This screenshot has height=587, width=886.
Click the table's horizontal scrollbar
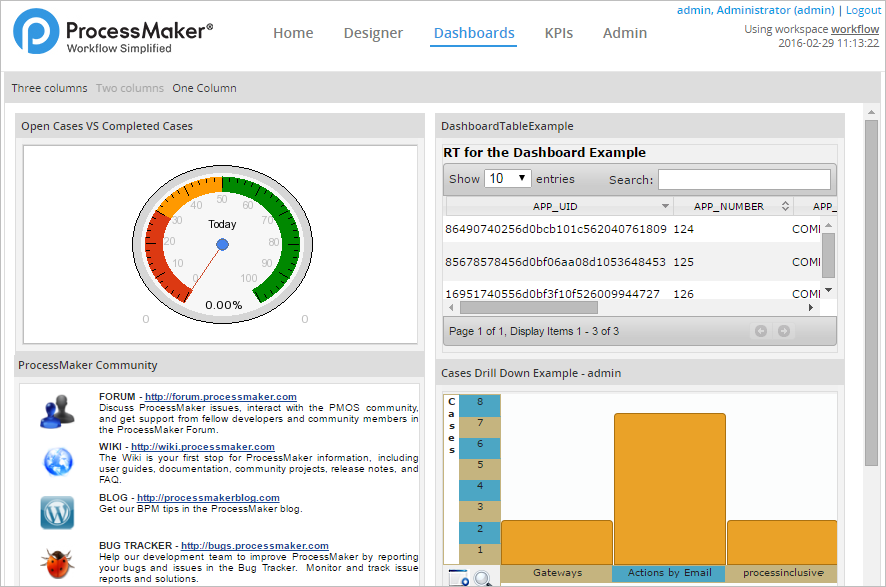tap(520, 307)
